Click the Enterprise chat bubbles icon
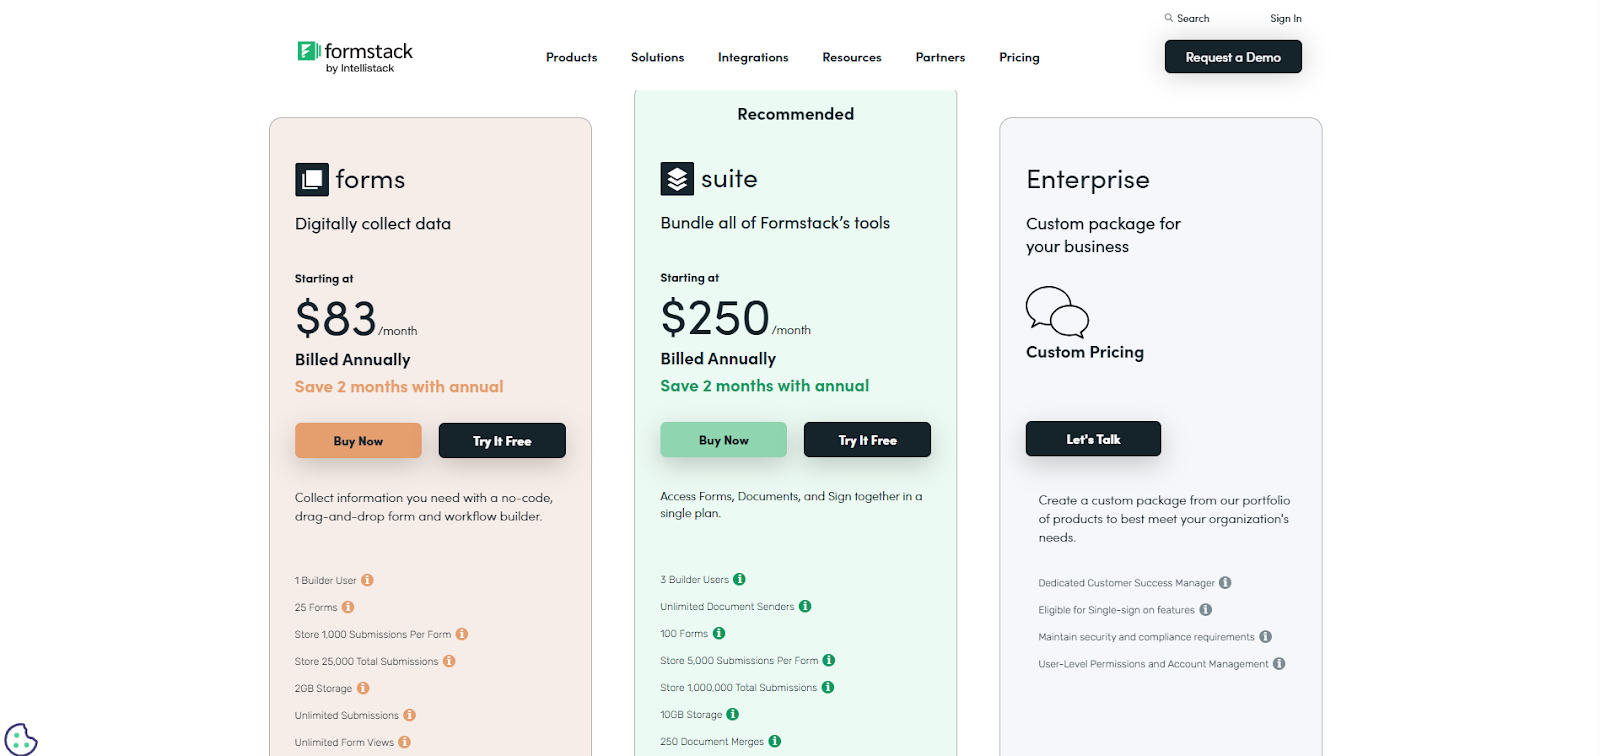The height and width of the screenshot is (756, 1600). coord(1057,312)
